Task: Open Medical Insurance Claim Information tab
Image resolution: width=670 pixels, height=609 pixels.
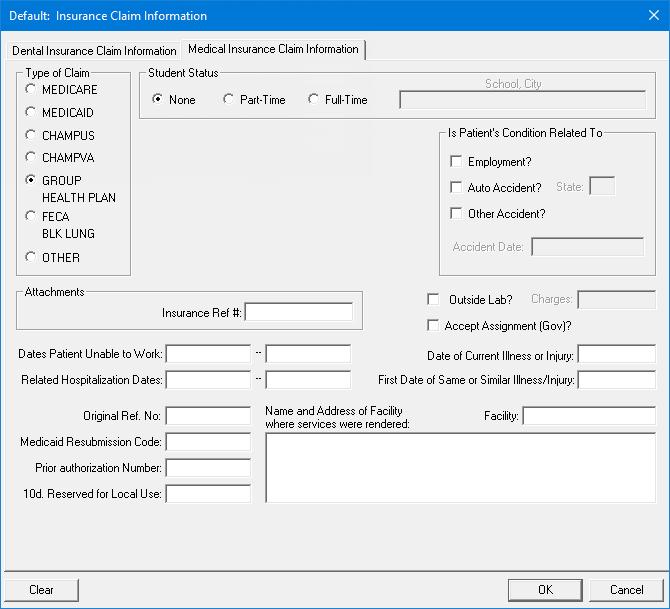Action: [x=273, y=50]
